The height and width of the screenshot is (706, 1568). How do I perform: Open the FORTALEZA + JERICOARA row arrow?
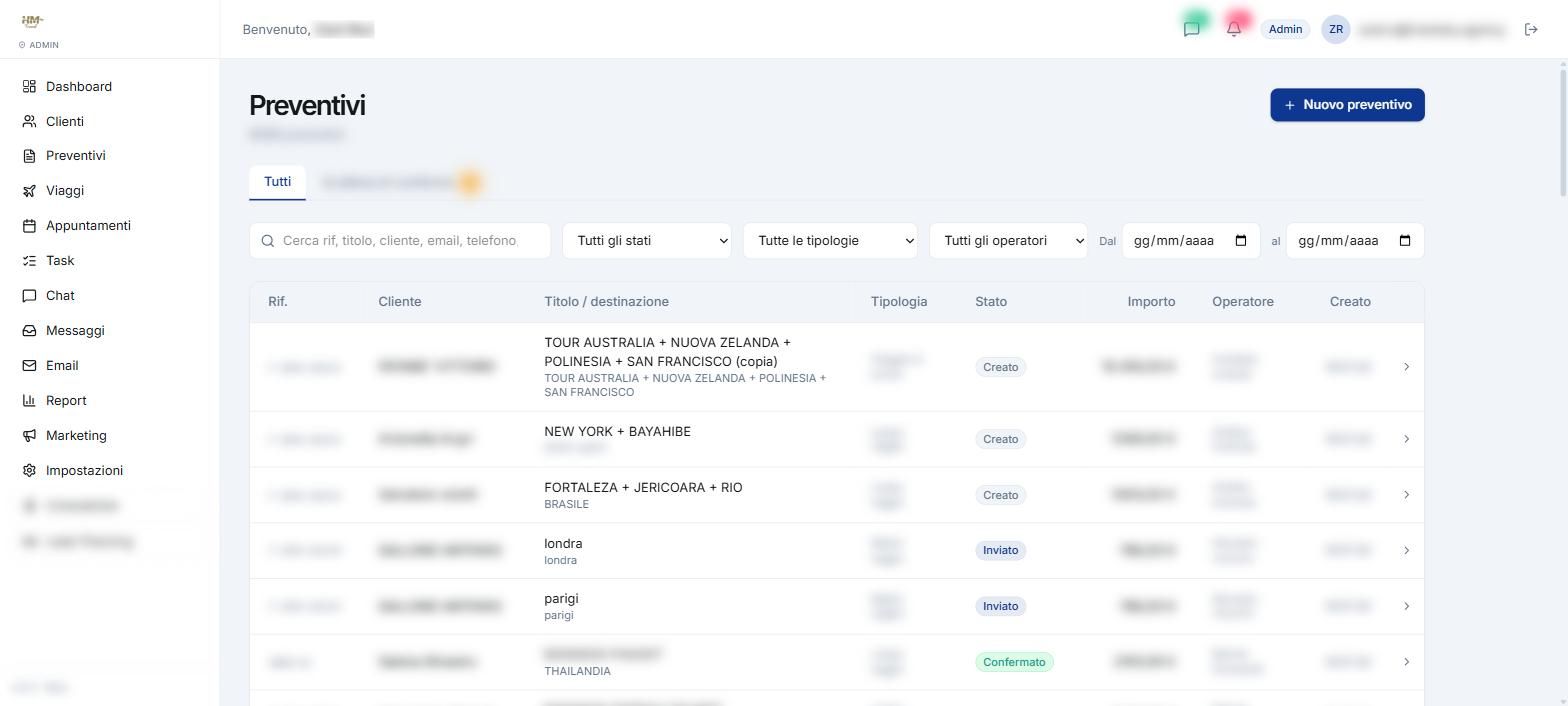click(1406, 495)
